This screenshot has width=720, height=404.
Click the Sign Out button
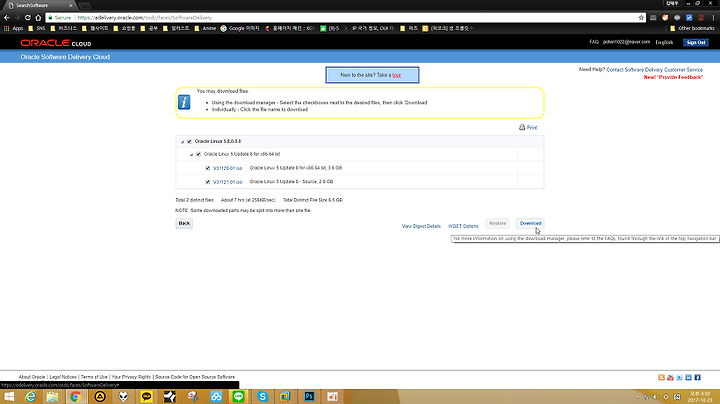coord(696,42)
